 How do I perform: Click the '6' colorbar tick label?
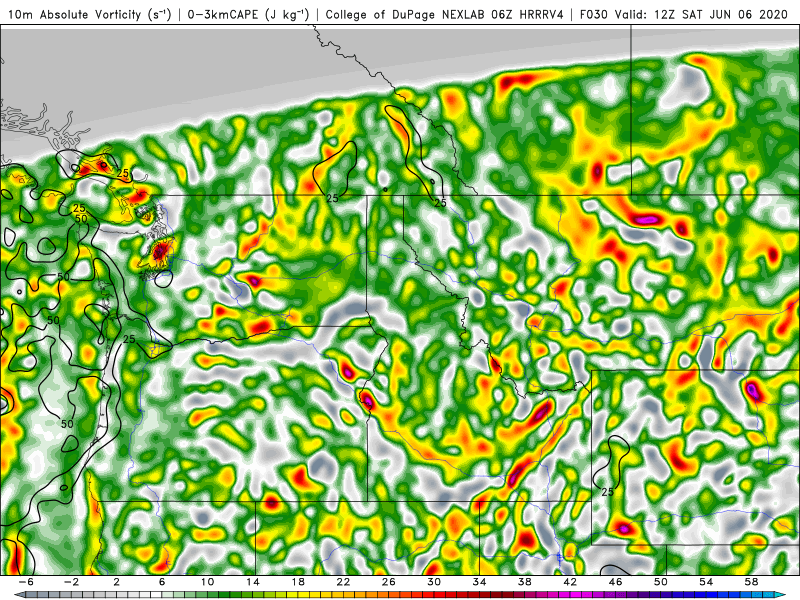point(162,582)
